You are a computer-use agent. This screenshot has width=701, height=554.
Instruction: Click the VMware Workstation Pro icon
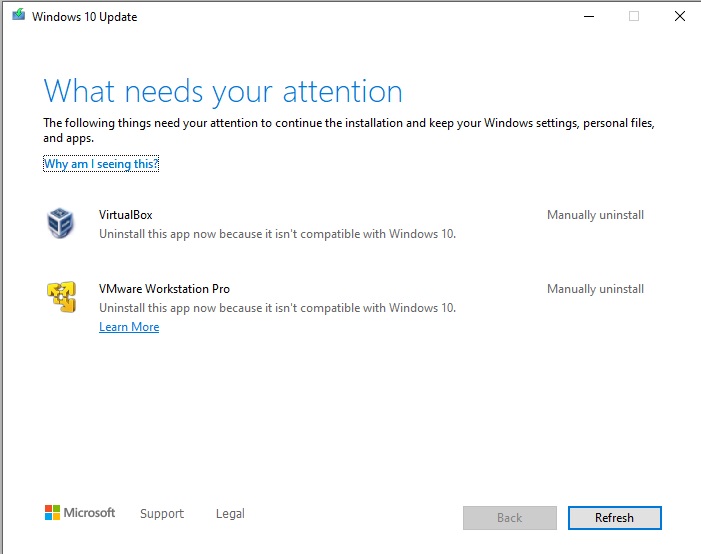click(61, 296)
